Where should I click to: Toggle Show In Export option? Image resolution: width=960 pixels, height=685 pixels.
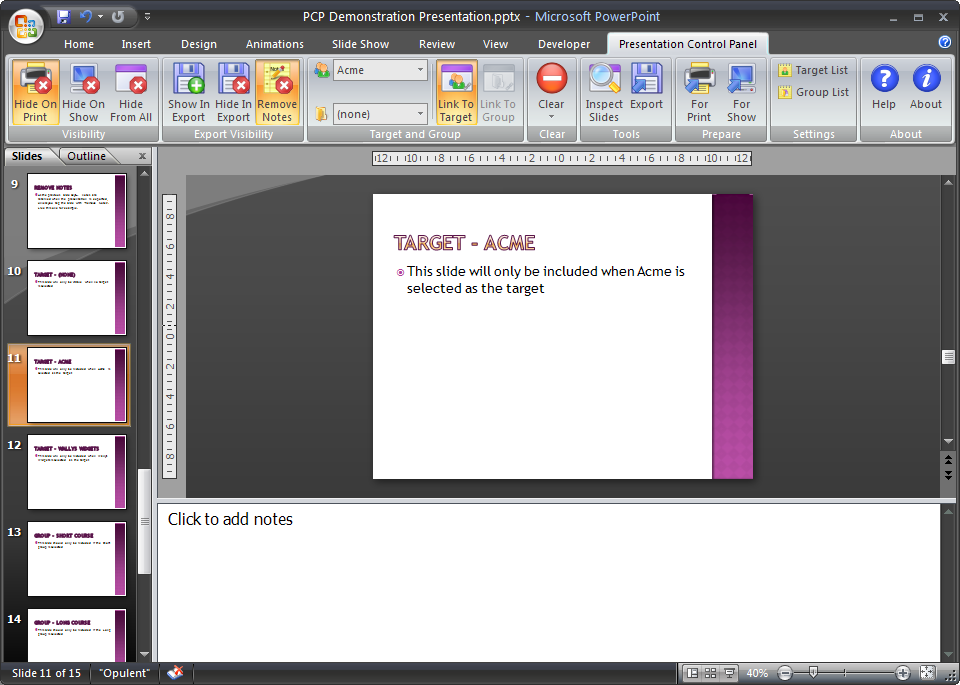click(x=189, y=92)
